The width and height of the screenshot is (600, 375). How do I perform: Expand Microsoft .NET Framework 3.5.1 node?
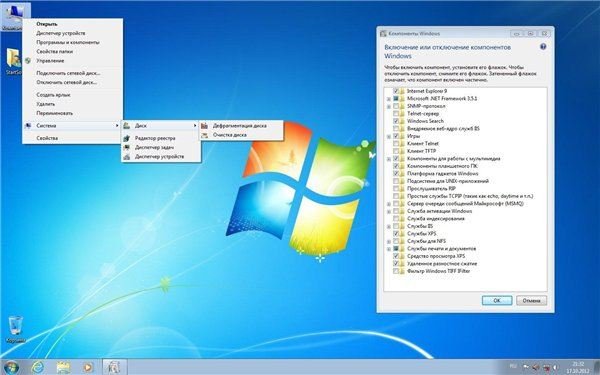(389, 99)
